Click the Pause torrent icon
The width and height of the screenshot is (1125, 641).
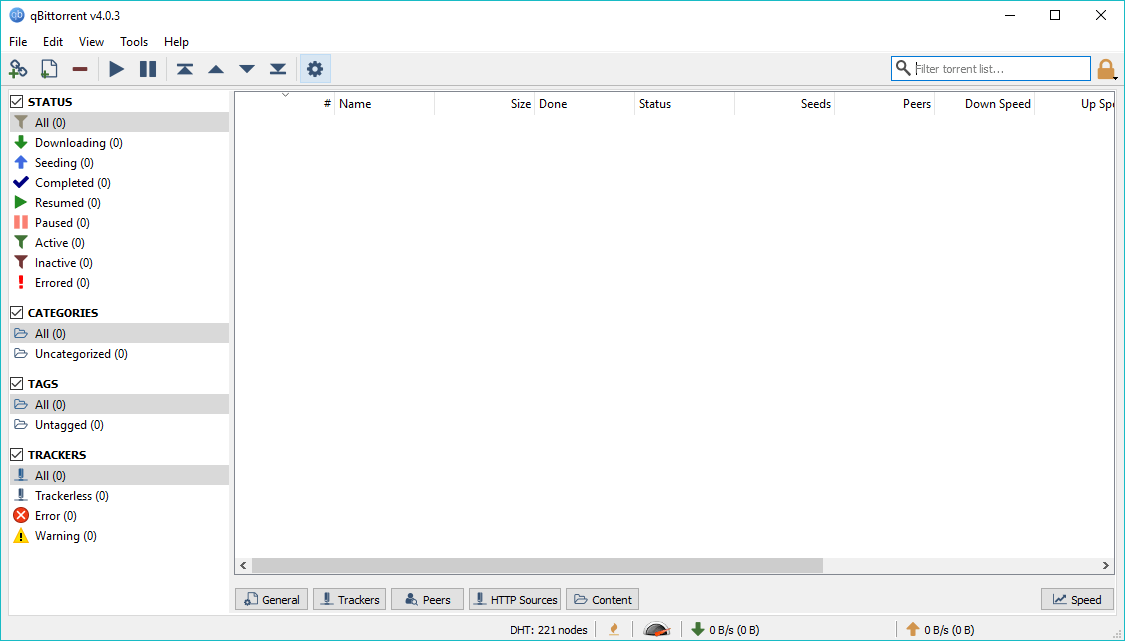click(x=148, y=68)
